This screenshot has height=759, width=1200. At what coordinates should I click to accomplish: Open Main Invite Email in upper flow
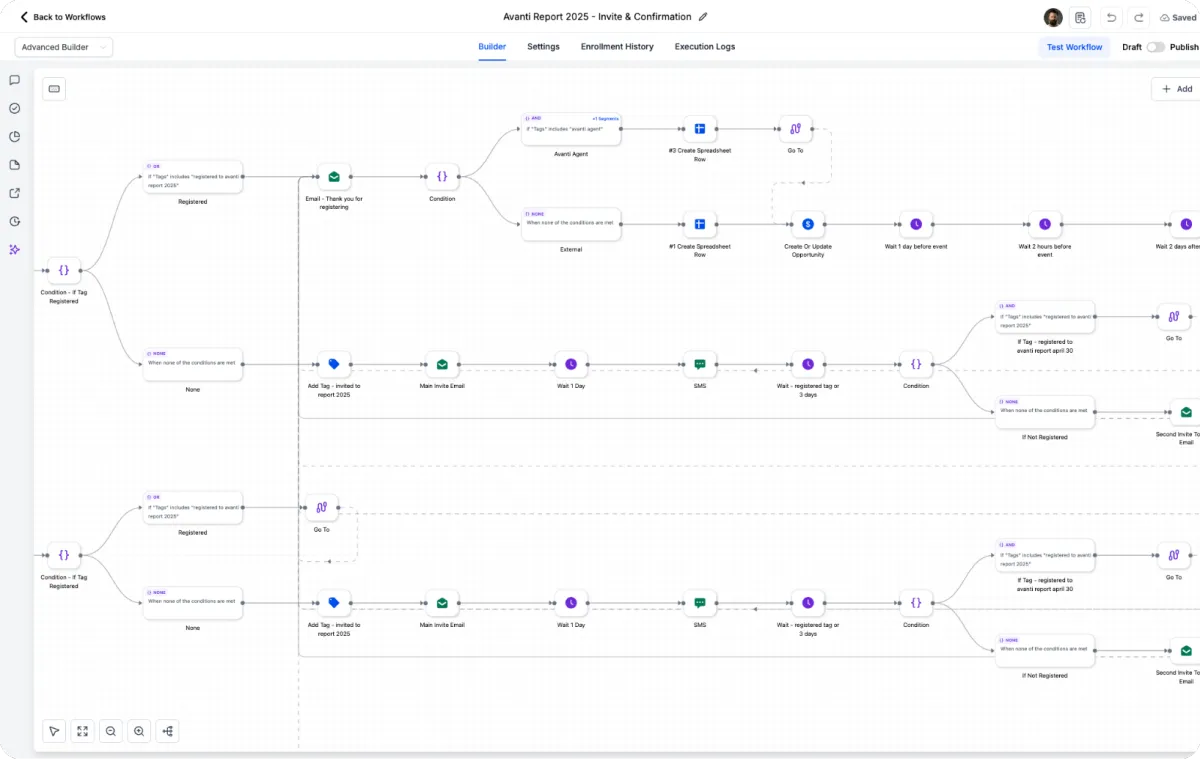click(442, 364)
